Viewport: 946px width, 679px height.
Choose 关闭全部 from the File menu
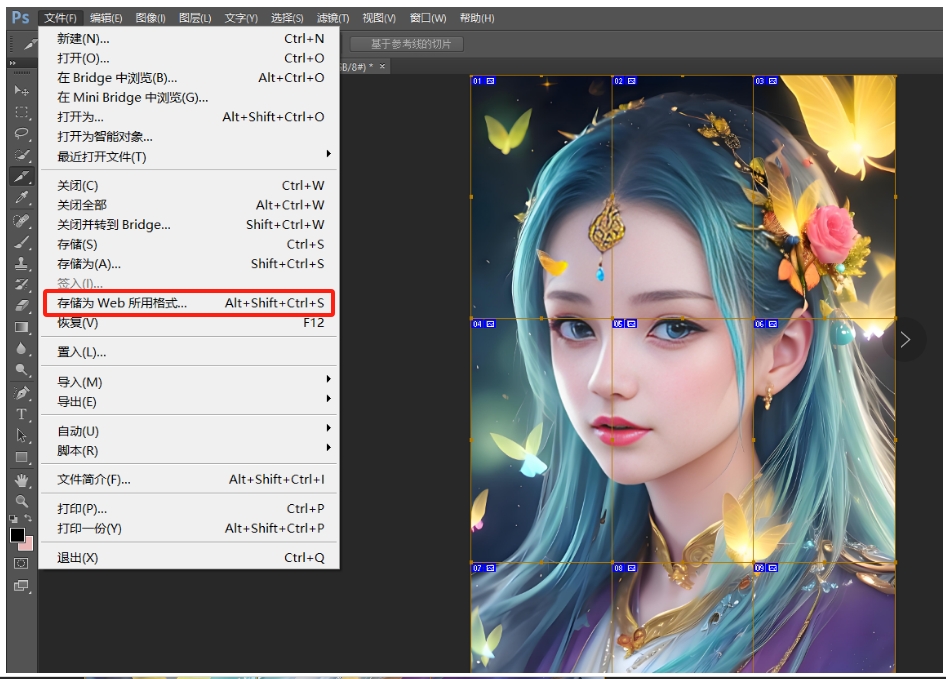coord(189,205)
